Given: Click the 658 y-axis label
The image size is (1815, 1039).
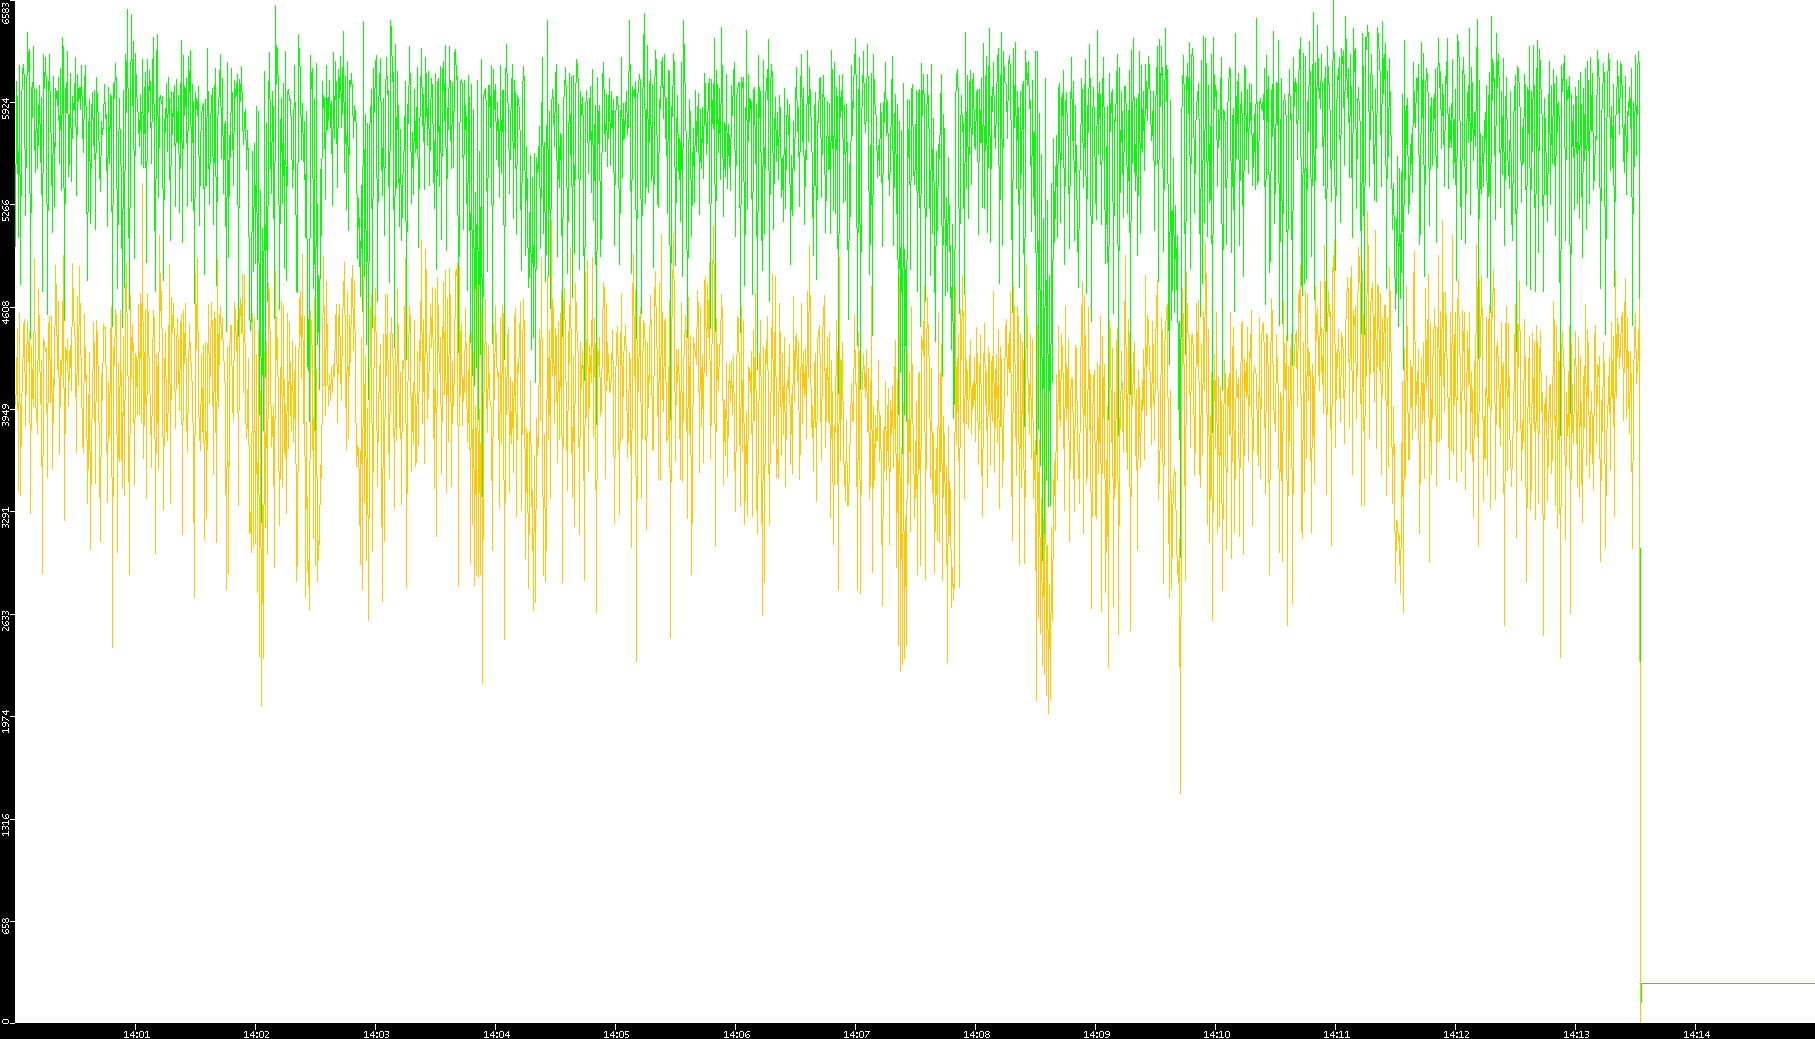Looking at the screenshot, I should point(6,926).
